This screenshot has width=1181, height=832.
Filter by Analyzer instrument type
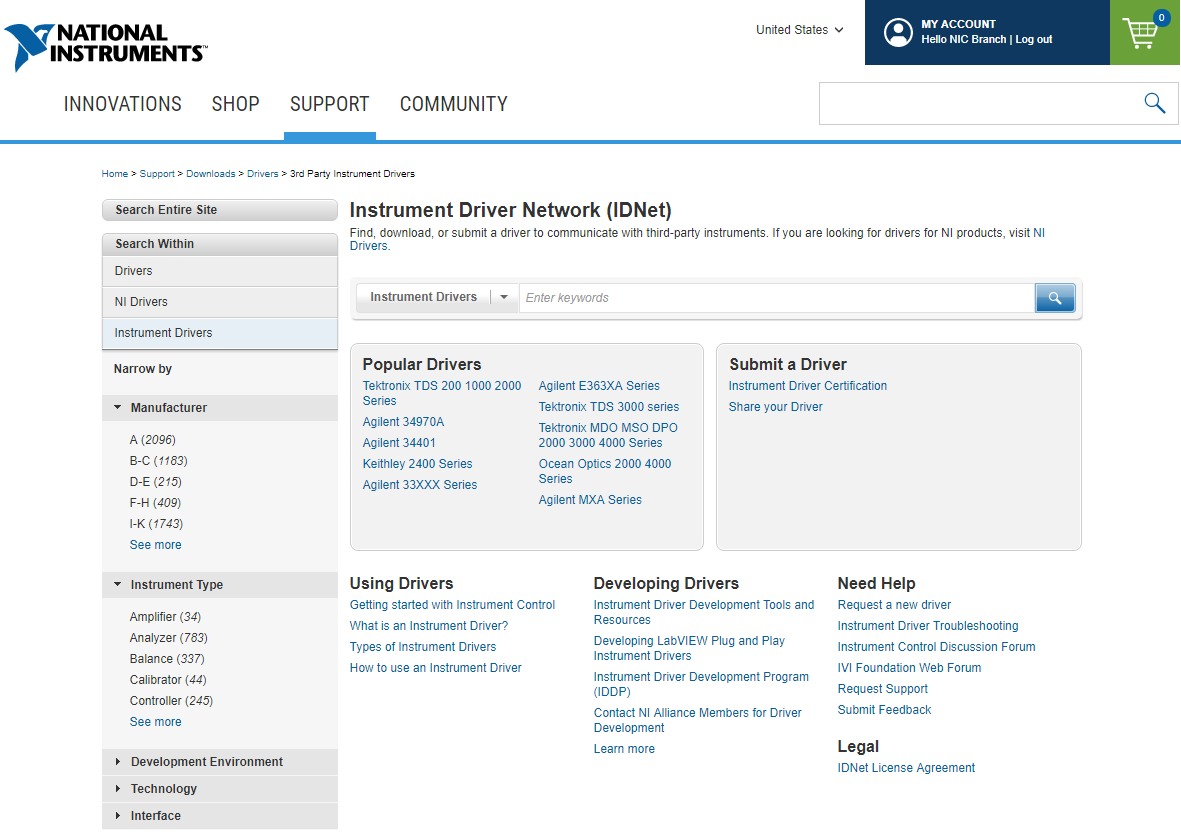point(152,638)
